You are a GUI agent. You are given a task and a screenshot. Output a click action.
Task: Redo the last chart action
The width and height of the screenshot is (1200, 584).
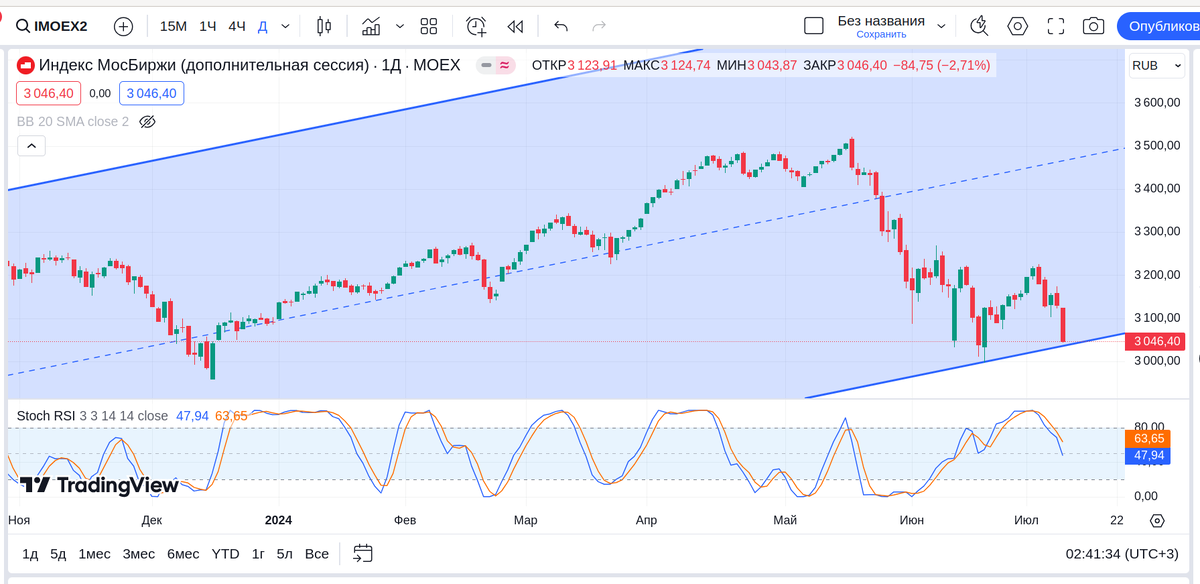(599, 26)
